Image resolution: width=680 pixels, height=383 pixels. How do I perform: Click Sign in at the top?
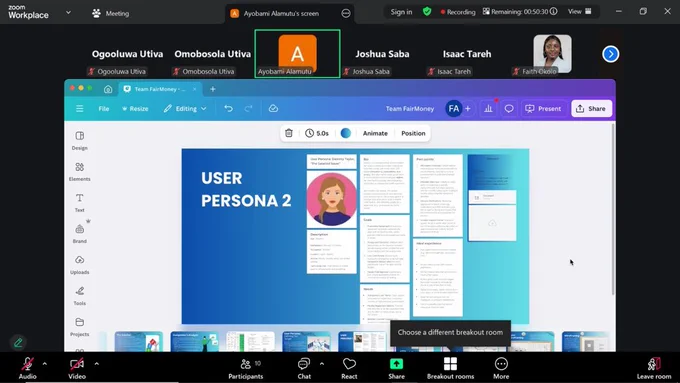[x=401, y=12]
